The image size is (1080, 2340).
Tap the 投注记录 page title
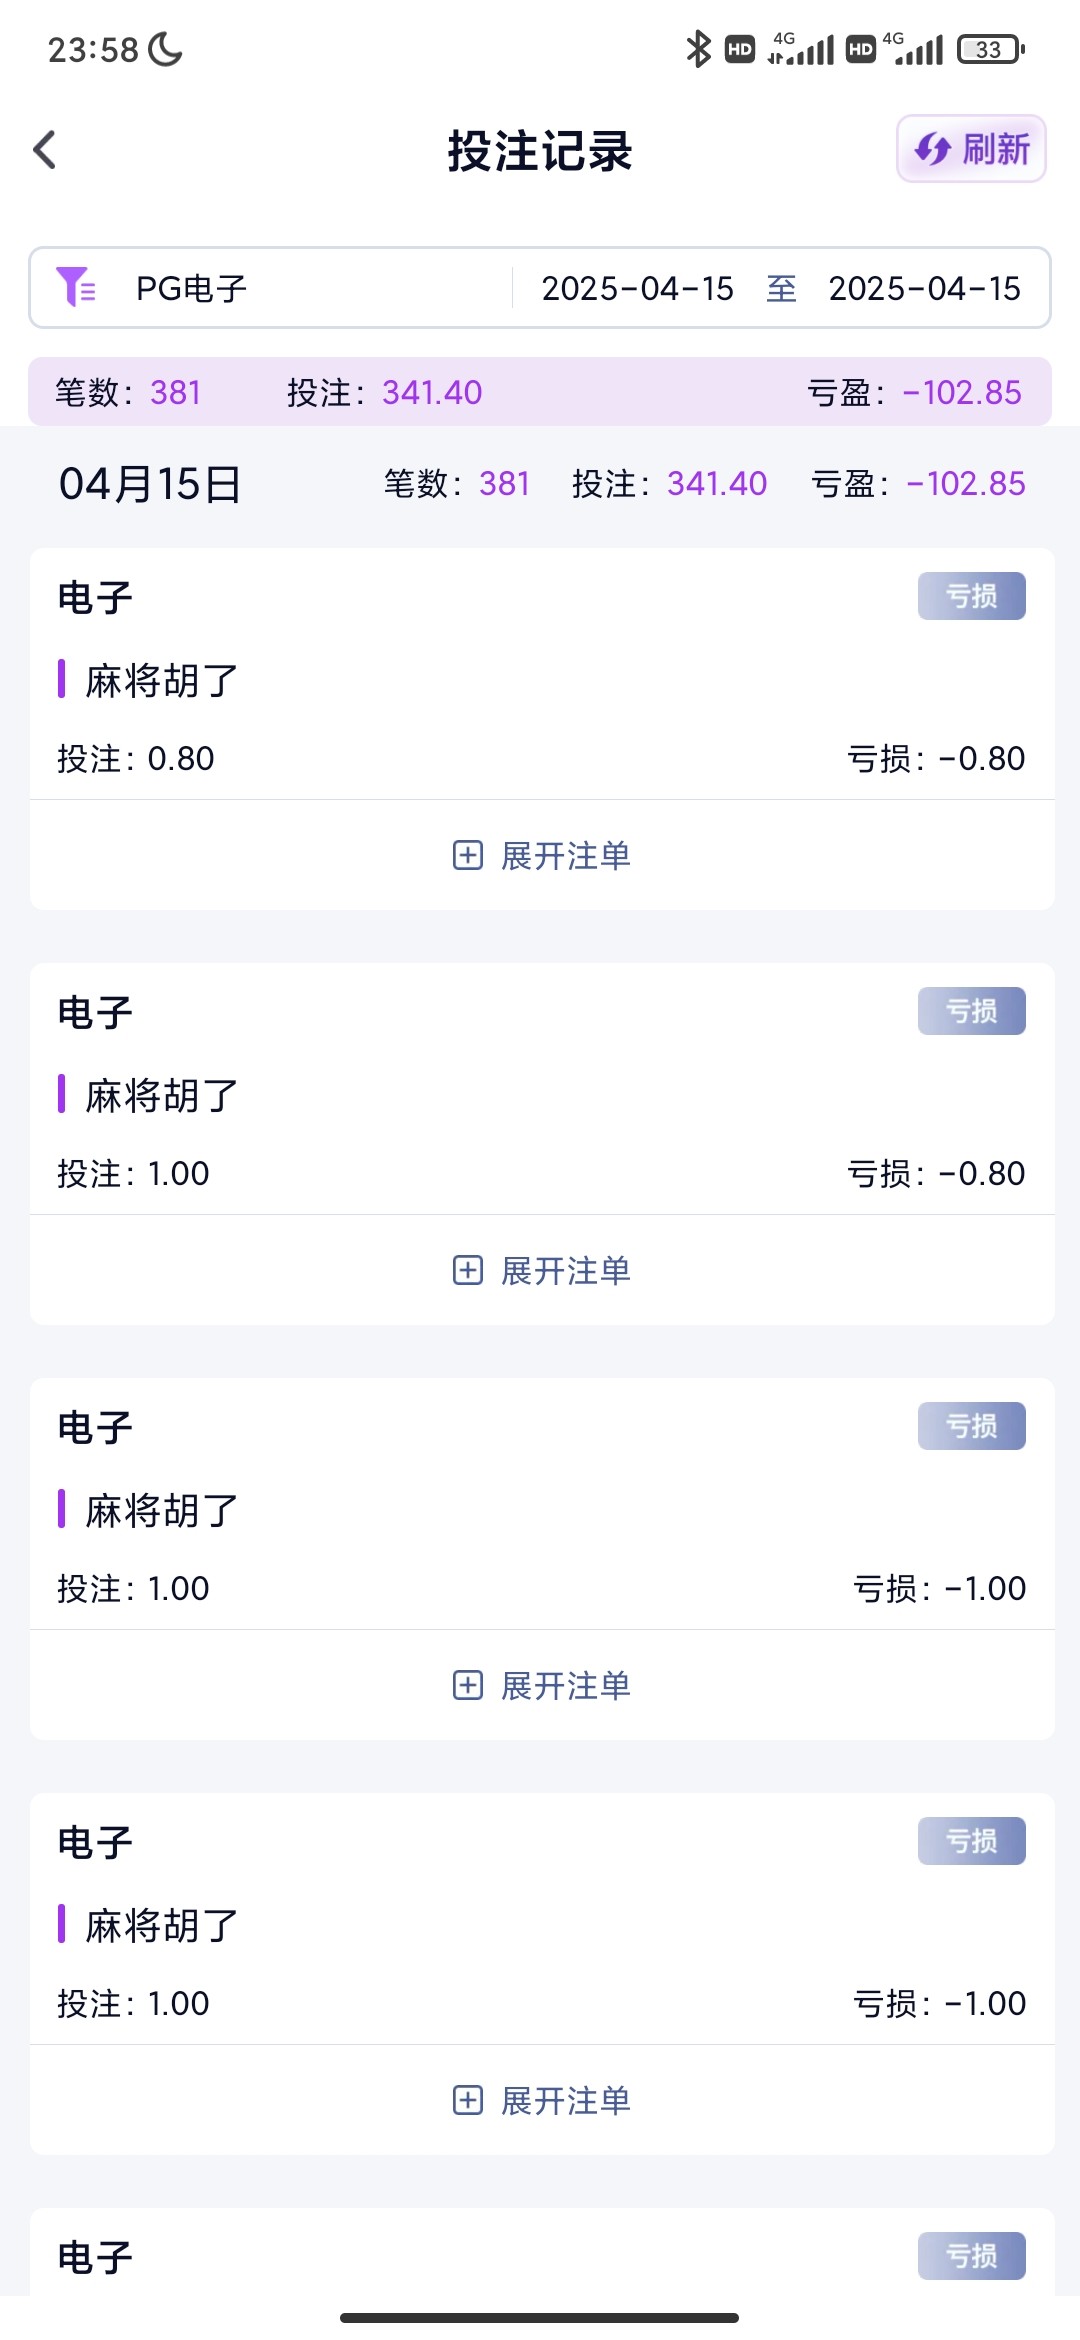tap(540, 151)
